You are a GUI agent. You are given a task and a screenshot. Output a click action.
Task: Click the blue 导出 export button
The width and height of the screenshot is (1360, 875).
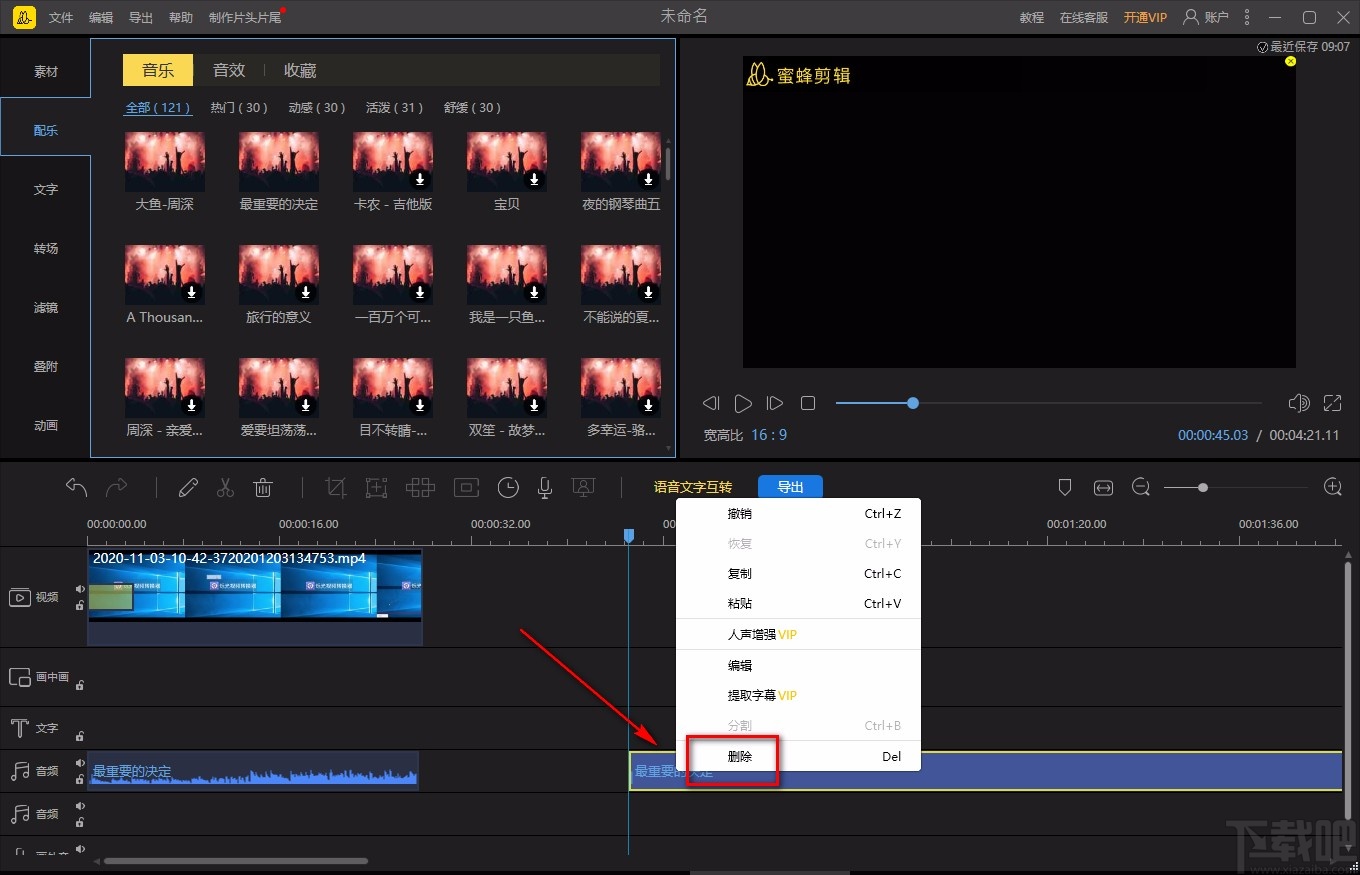(790, 487)
